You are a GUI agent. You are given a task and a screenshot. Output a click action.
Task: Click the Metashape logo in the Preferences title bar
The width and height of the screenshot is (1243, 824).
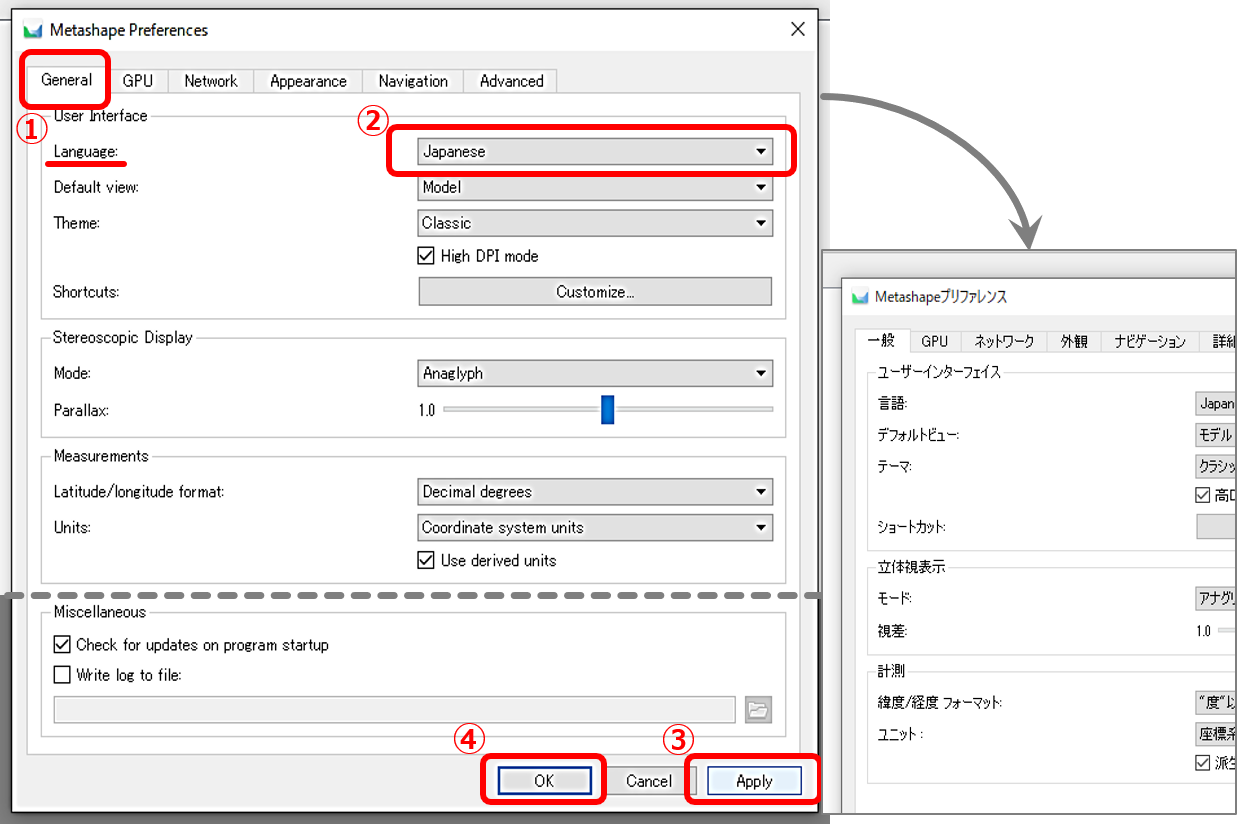tap(33, 30)
